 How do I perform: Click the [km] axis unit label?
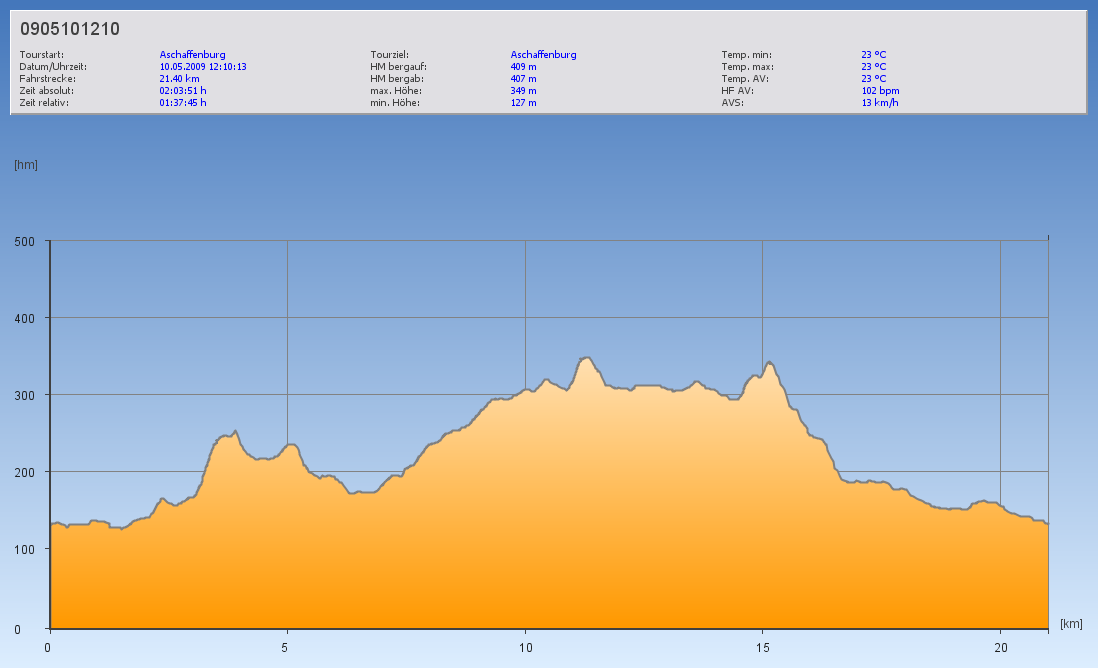click(x=1071, y=624)
